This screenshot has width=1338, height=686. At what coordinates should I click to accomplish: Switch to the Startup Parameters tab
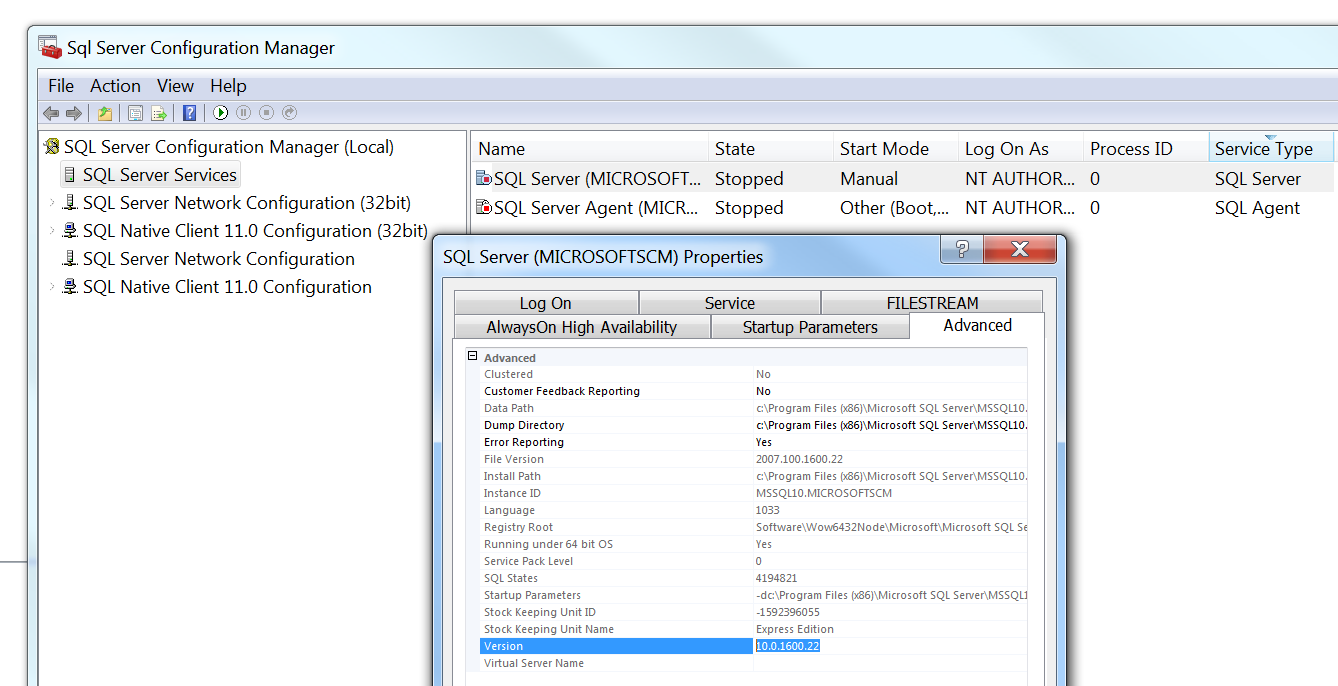pyautogui.click(x=810, y=327)
